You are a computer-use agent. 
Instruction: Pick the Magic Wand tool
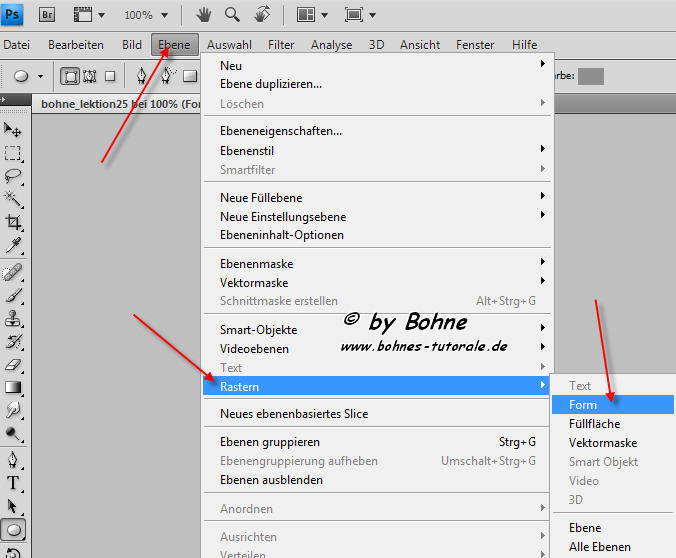coord(13,198)
